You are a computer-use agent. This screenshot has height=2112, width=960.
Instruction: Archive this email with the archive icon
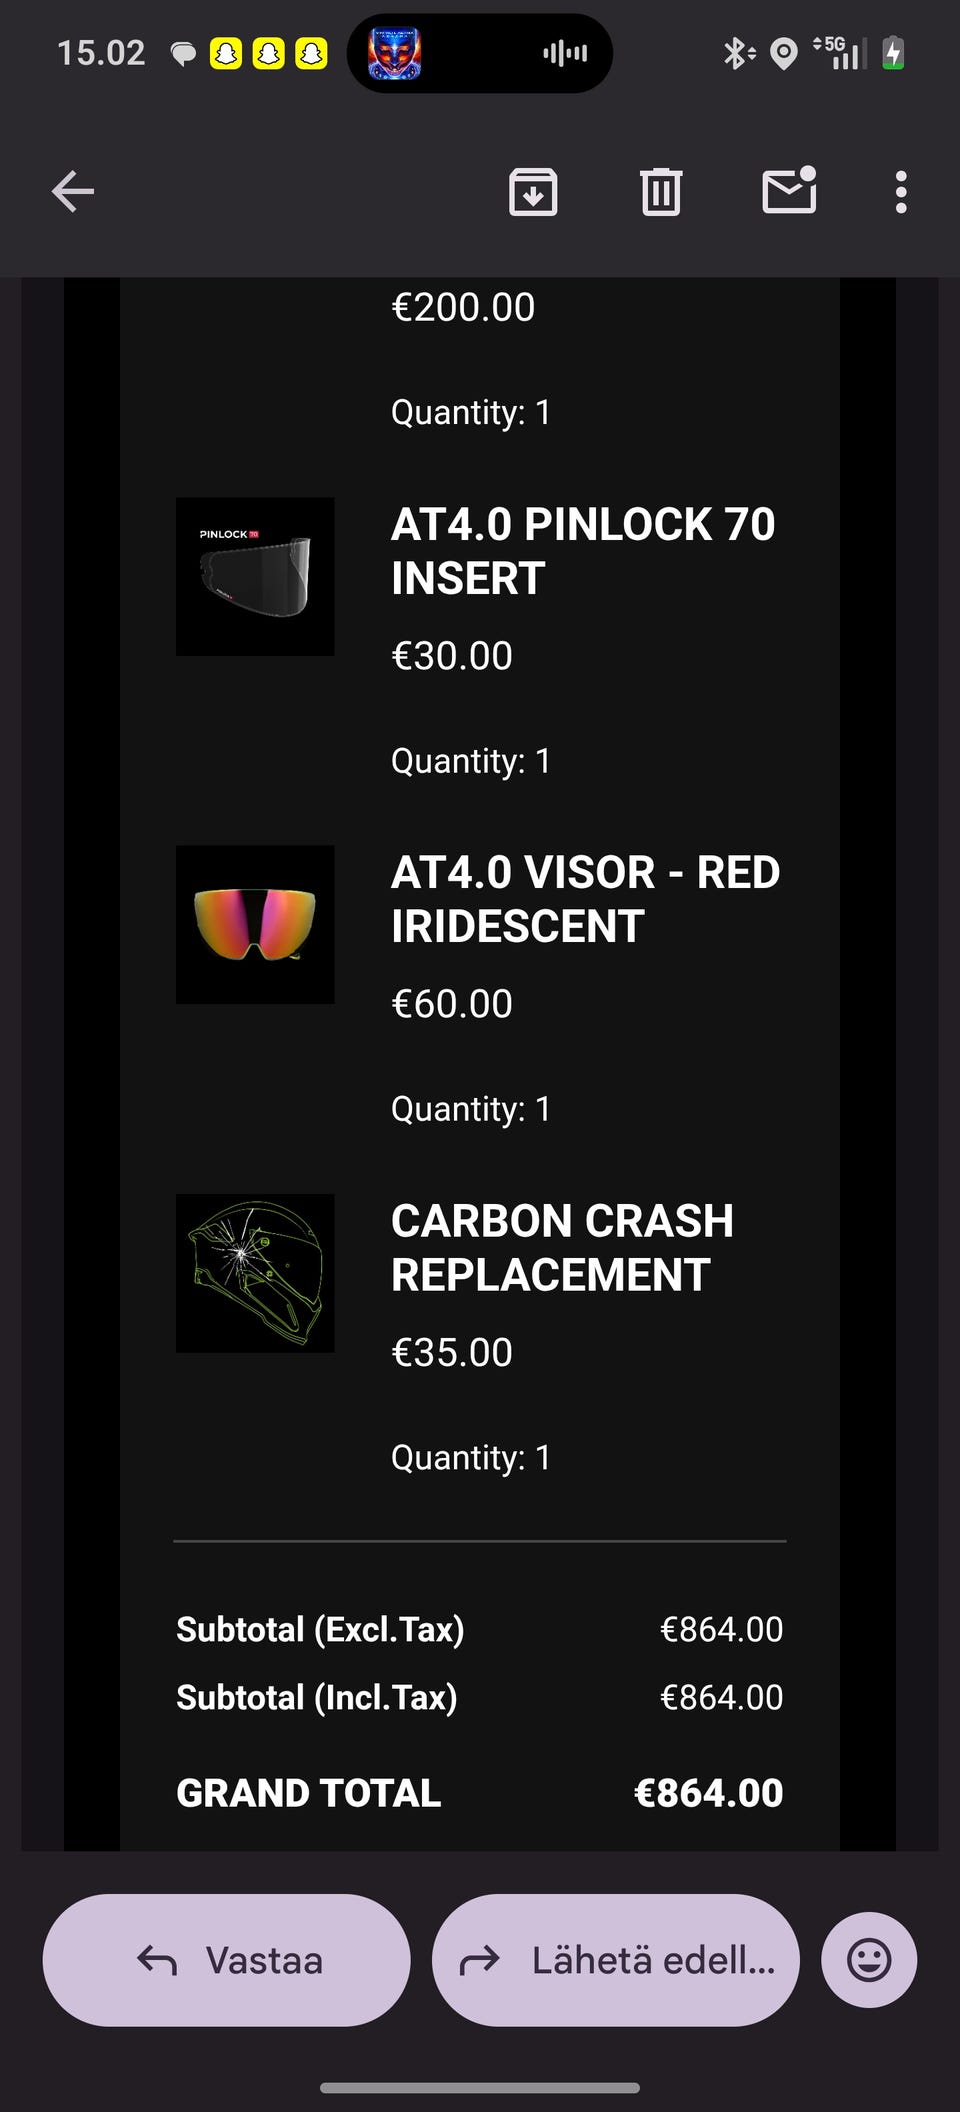[x=533, y=191]
